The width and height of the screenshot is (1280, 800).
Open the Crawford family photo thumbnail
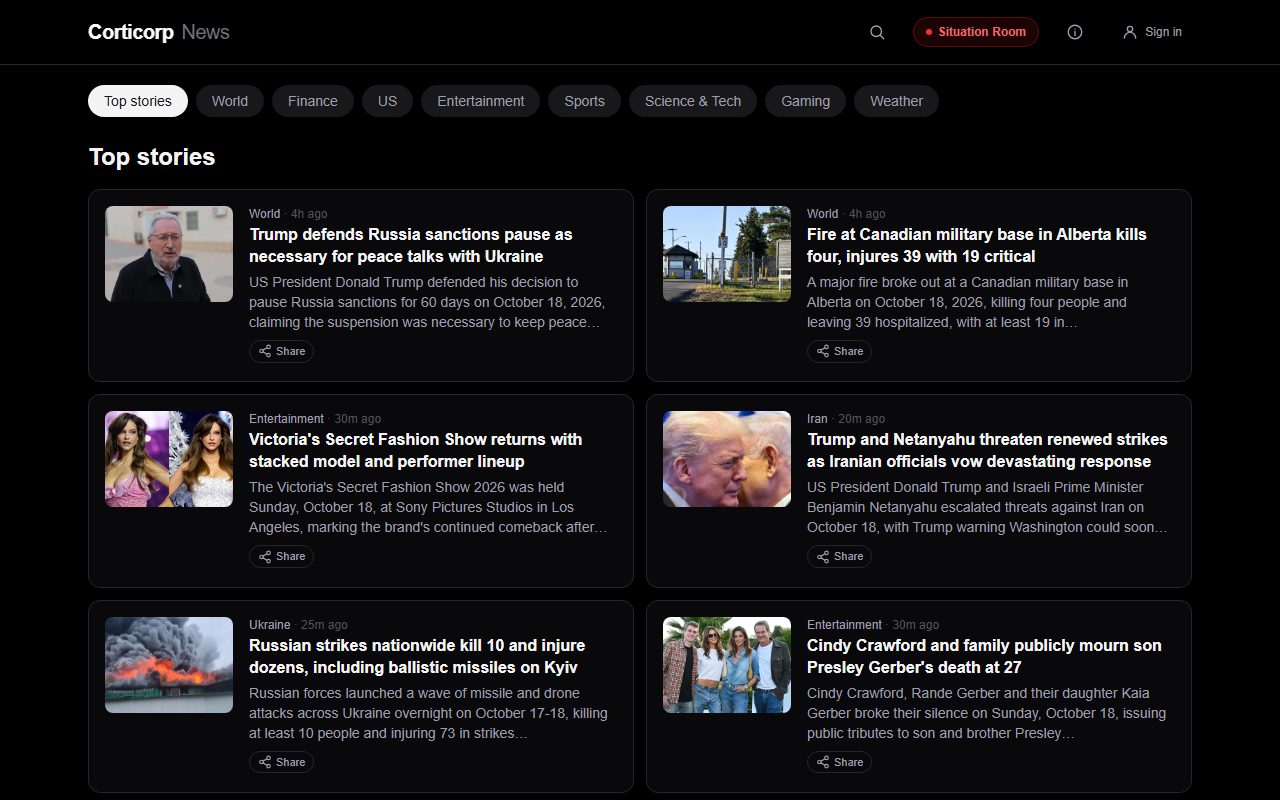pos(727,665)
